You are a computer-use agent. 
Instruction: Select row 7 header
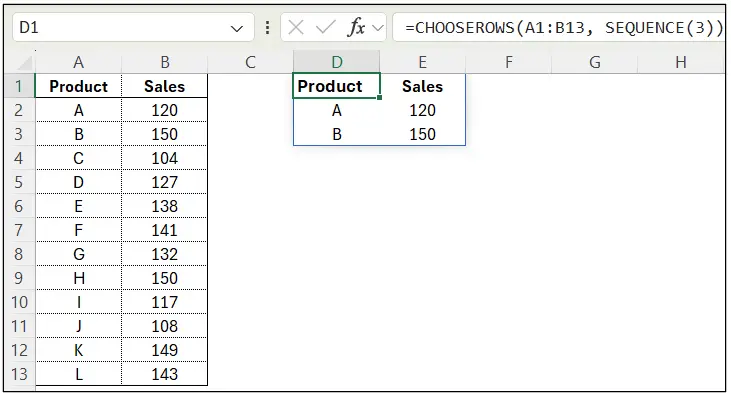pos(19,230)
